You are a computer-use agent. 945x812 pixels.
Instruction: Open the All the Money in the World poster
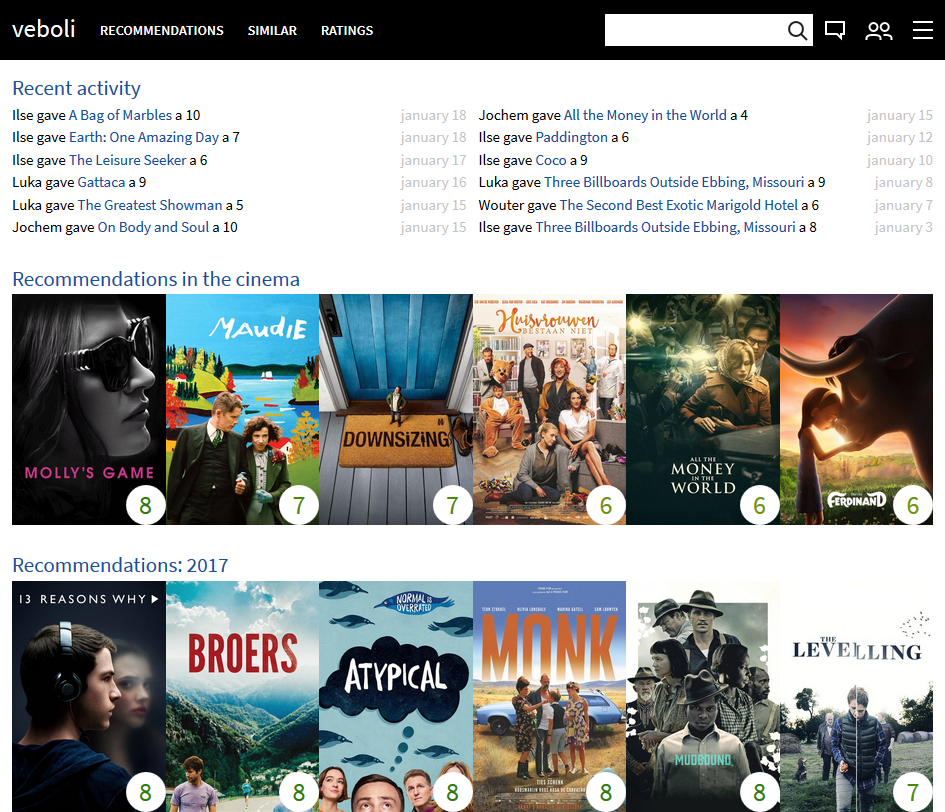click(703, 409)
